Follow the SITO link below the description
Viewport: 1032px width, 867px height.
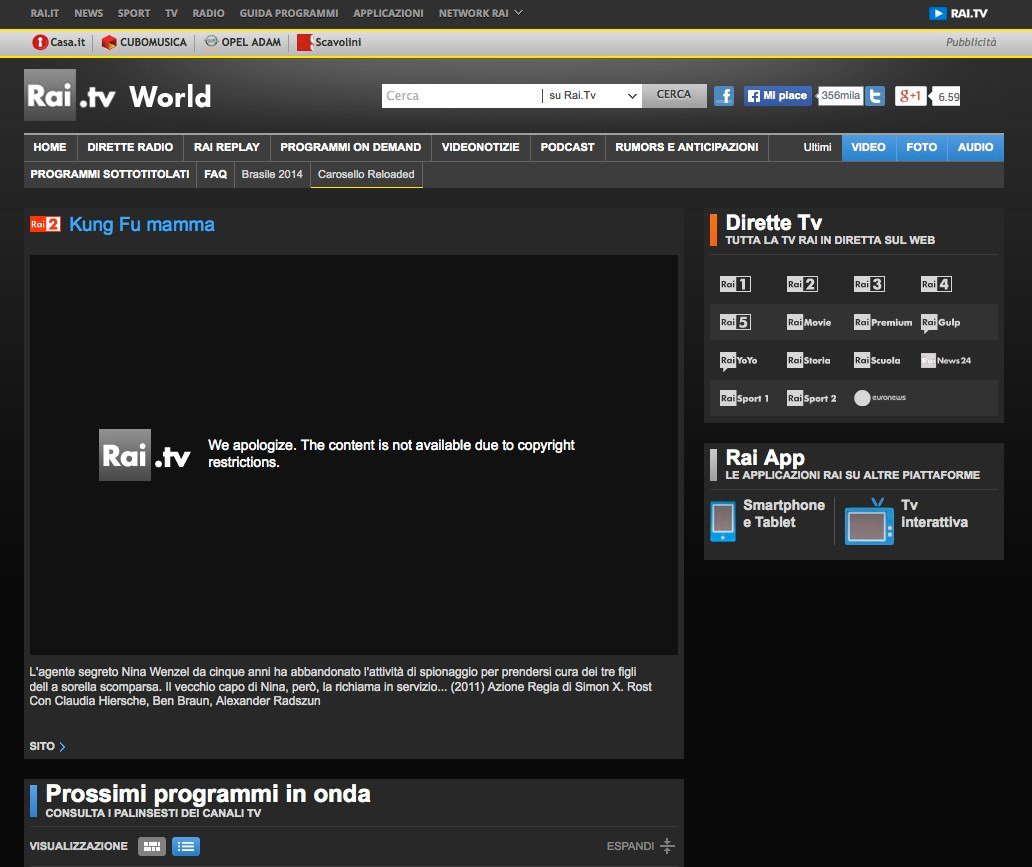click(x=47, y=747)
